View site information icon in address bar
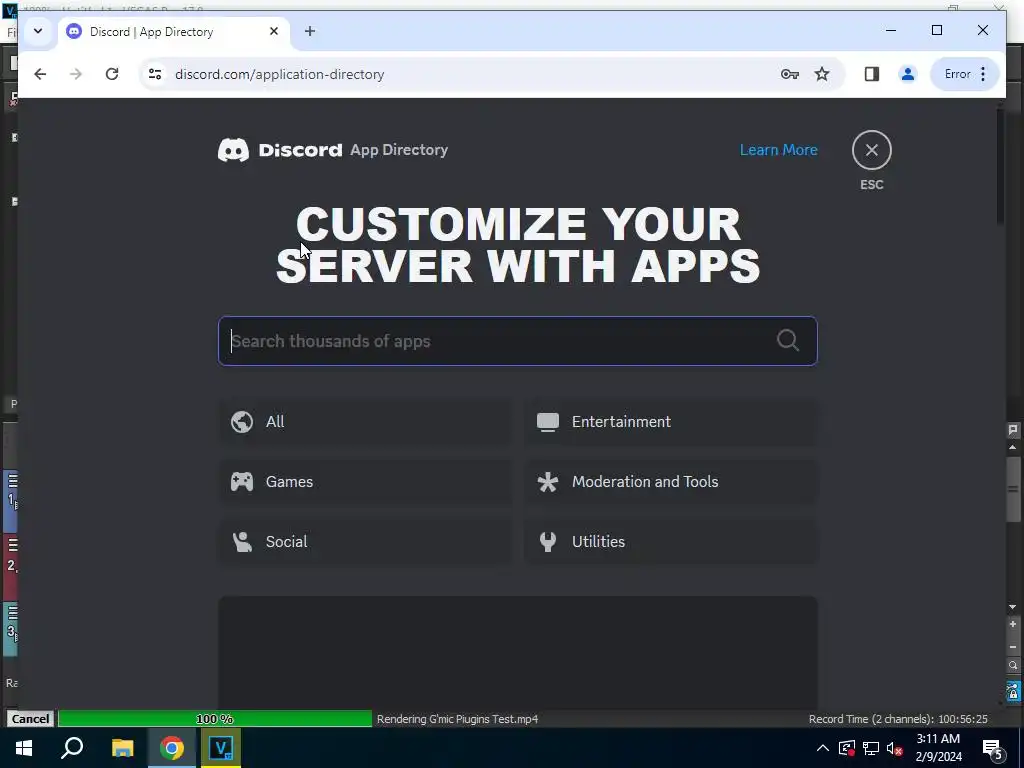This screenshot has height=768, width=1024. [155, 74]
